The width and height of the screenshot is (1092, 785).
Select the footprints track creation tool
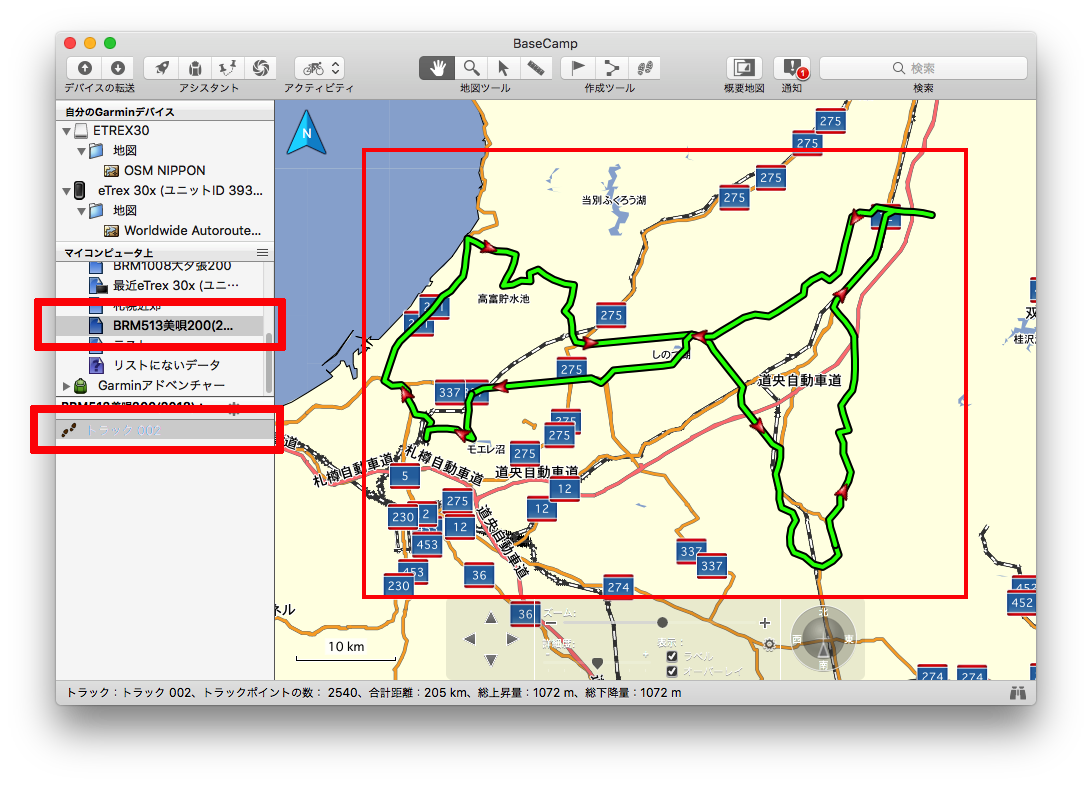tap(644, 68)
